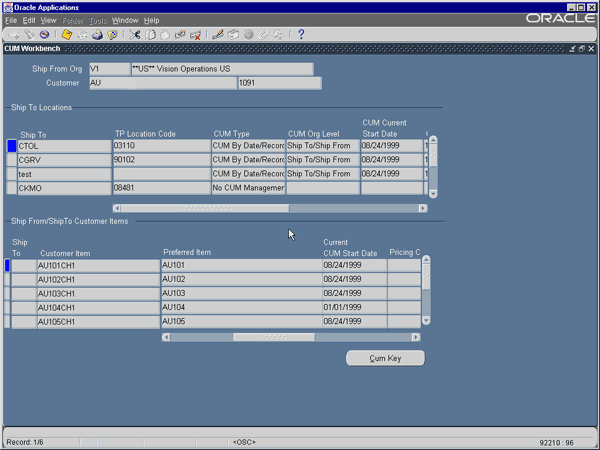
Task: Click the CUM start date 01/01/1999
Action: [354, 308]
